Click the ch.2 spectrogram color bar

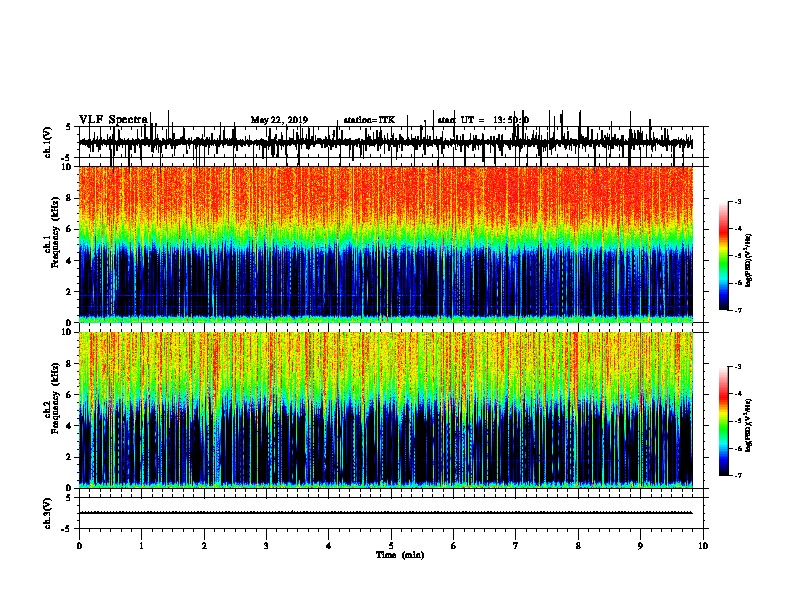[x=723, y=421]
